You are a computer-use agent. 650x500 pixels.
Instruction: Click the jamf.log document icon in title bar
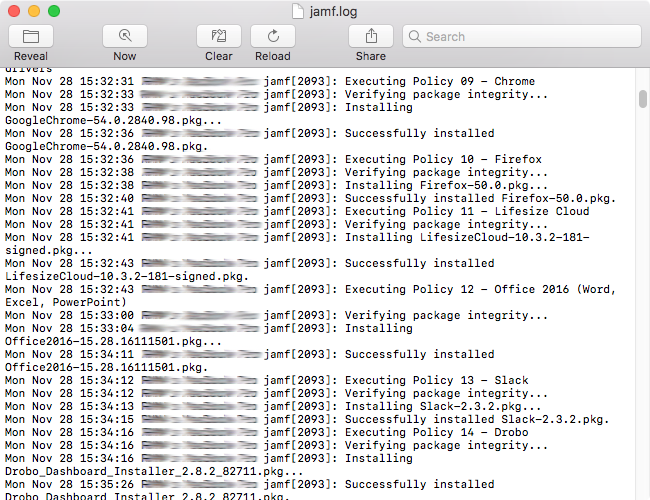point(298,11)
